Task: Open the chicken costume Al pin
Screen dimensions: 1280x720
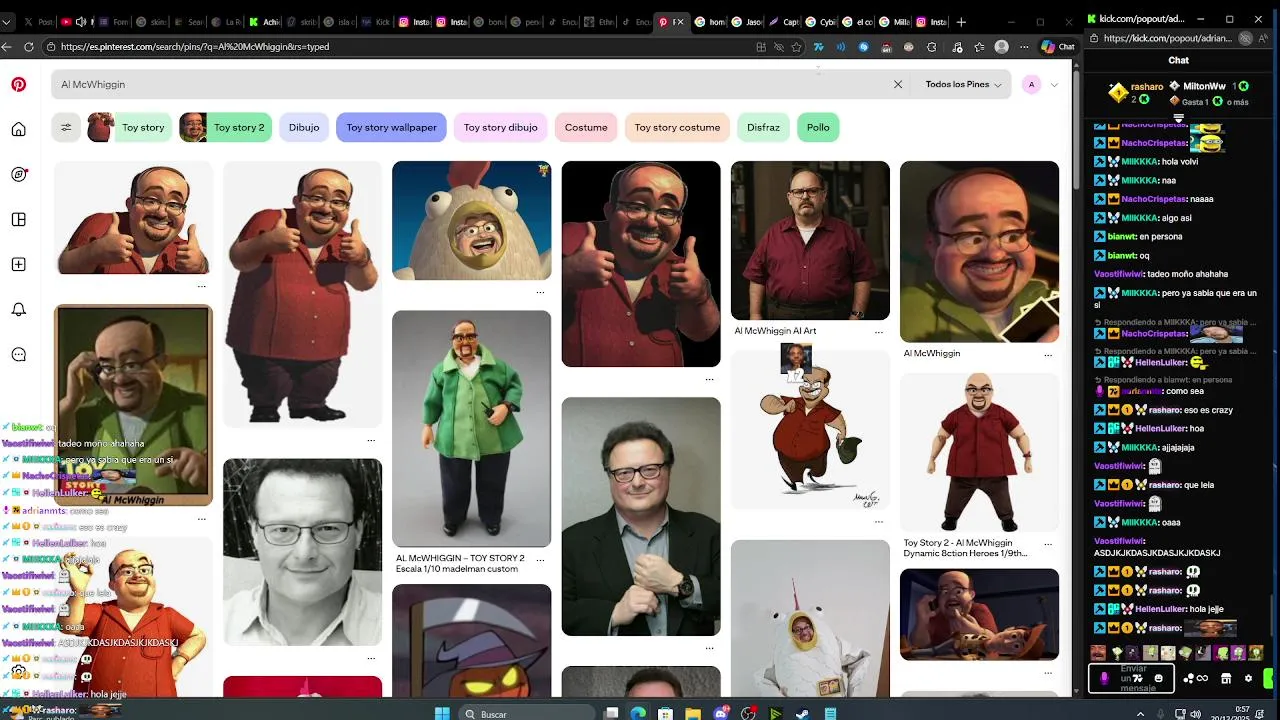Action: 471,220
